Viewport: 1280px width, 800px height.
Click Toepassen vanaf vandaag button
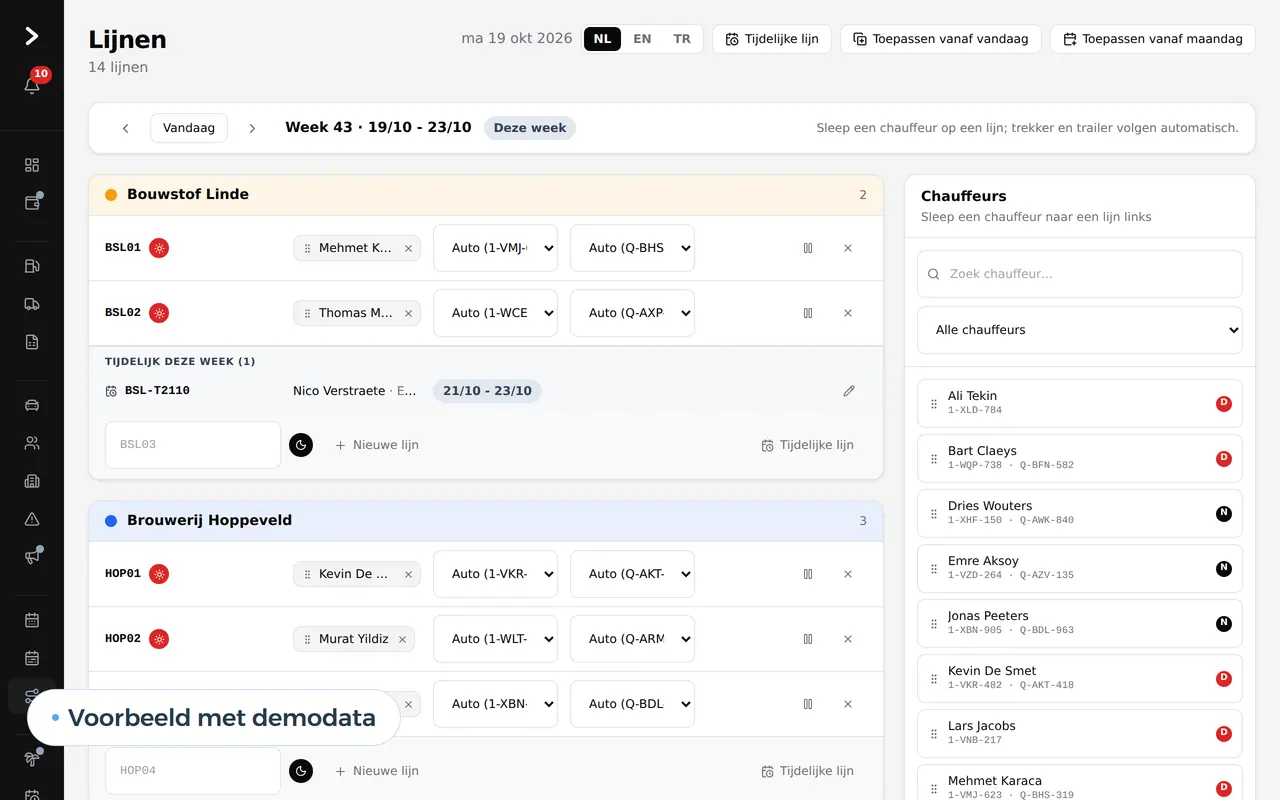pyautogui.click(x=941, y=39)
